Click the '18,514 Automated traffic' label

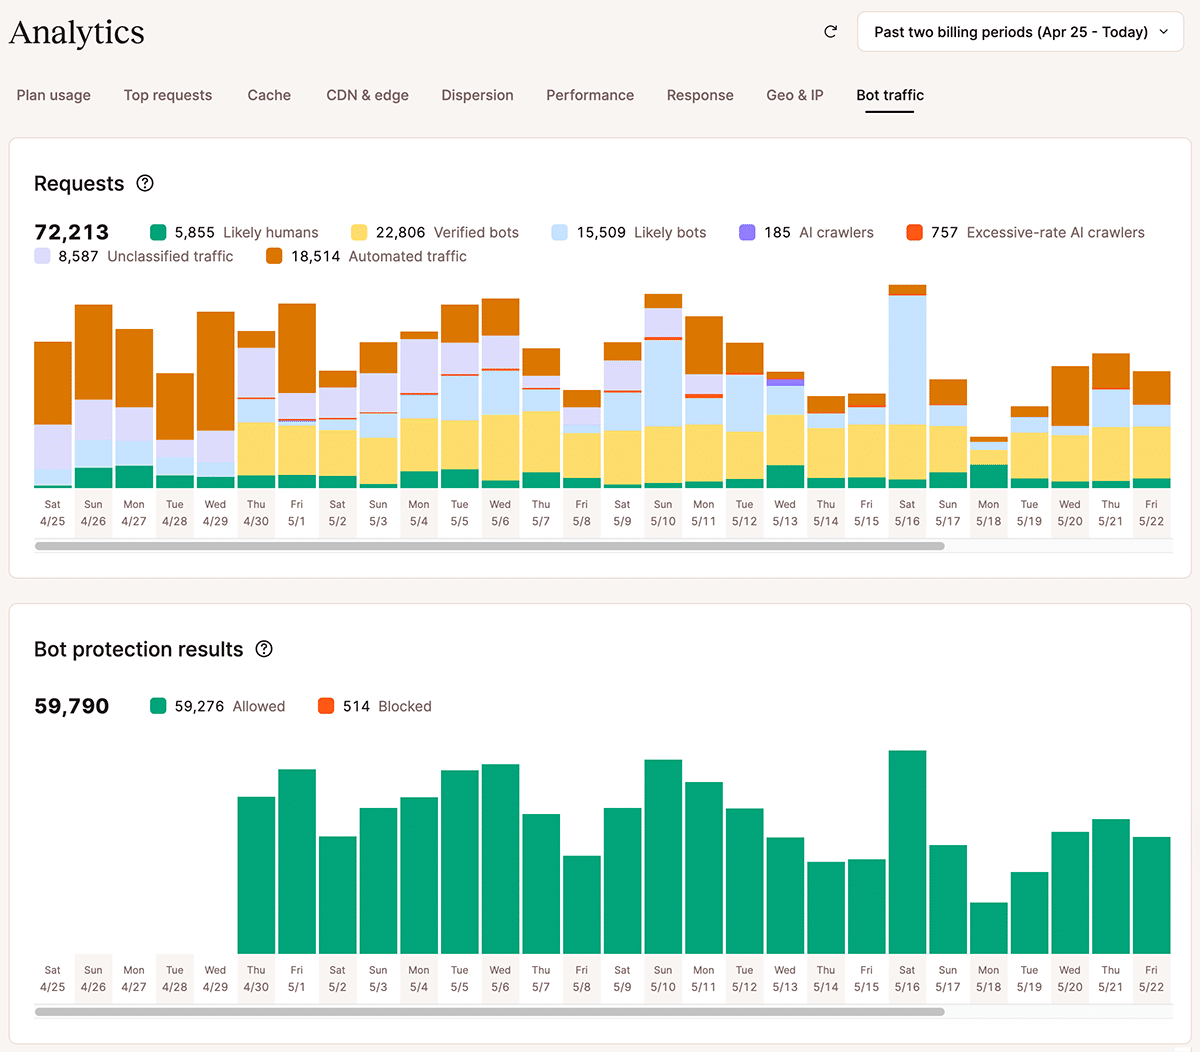click(379, 256)
